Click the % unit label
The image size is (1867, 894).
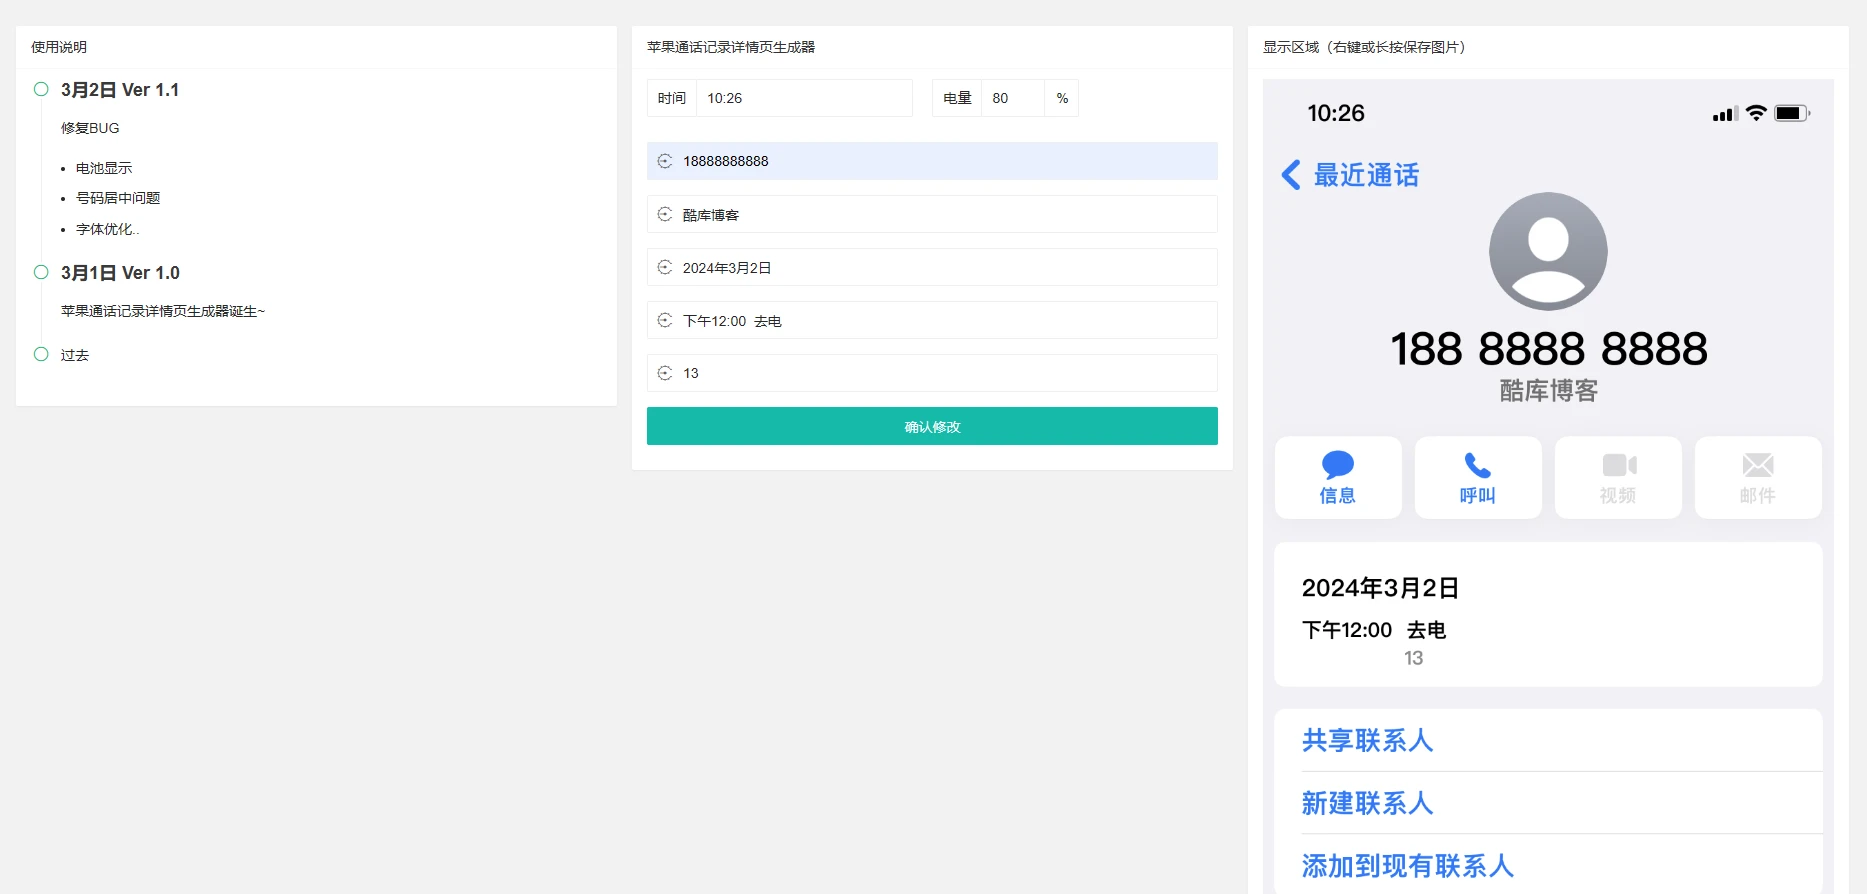(x=1062, y=98)
